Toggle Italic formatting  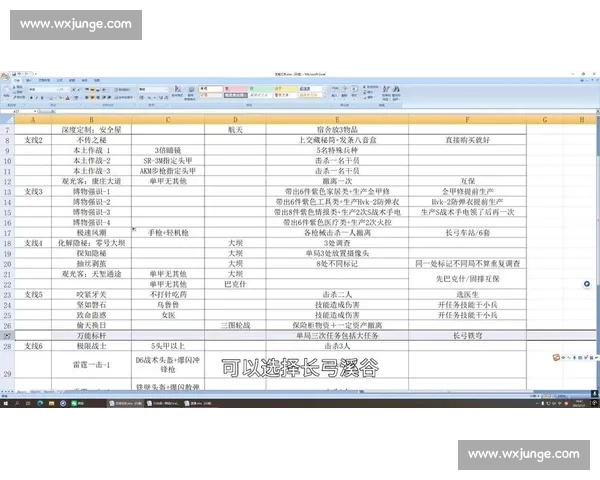(36, 98)
